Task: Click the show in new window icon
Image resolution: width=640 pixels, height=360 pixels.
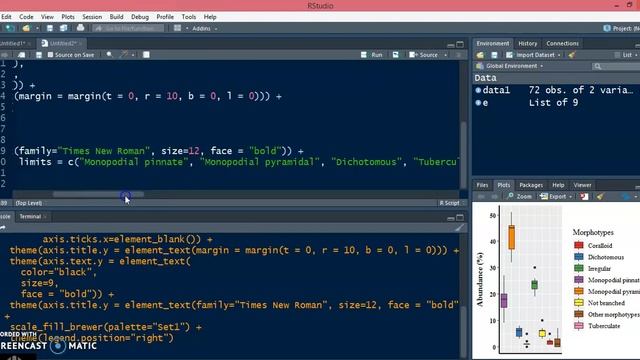Action: click(x=21, y=55)
